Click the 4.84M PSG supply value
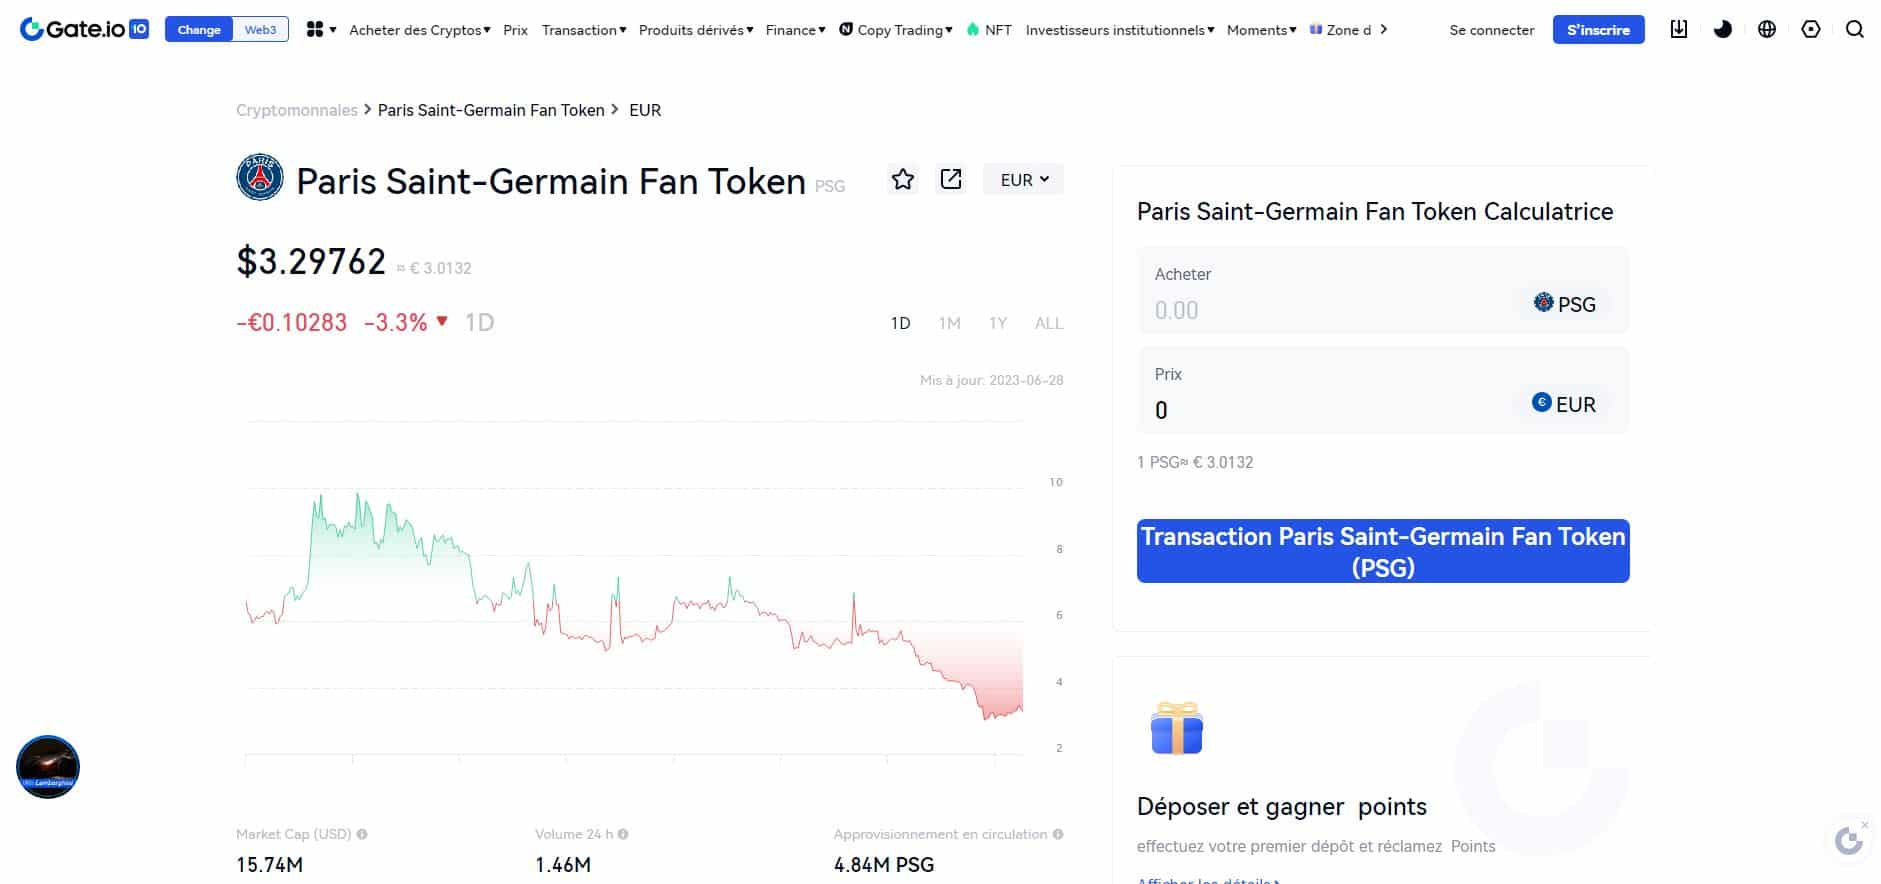This screenshot has width=1881, height=884. [x=884, y=865]
